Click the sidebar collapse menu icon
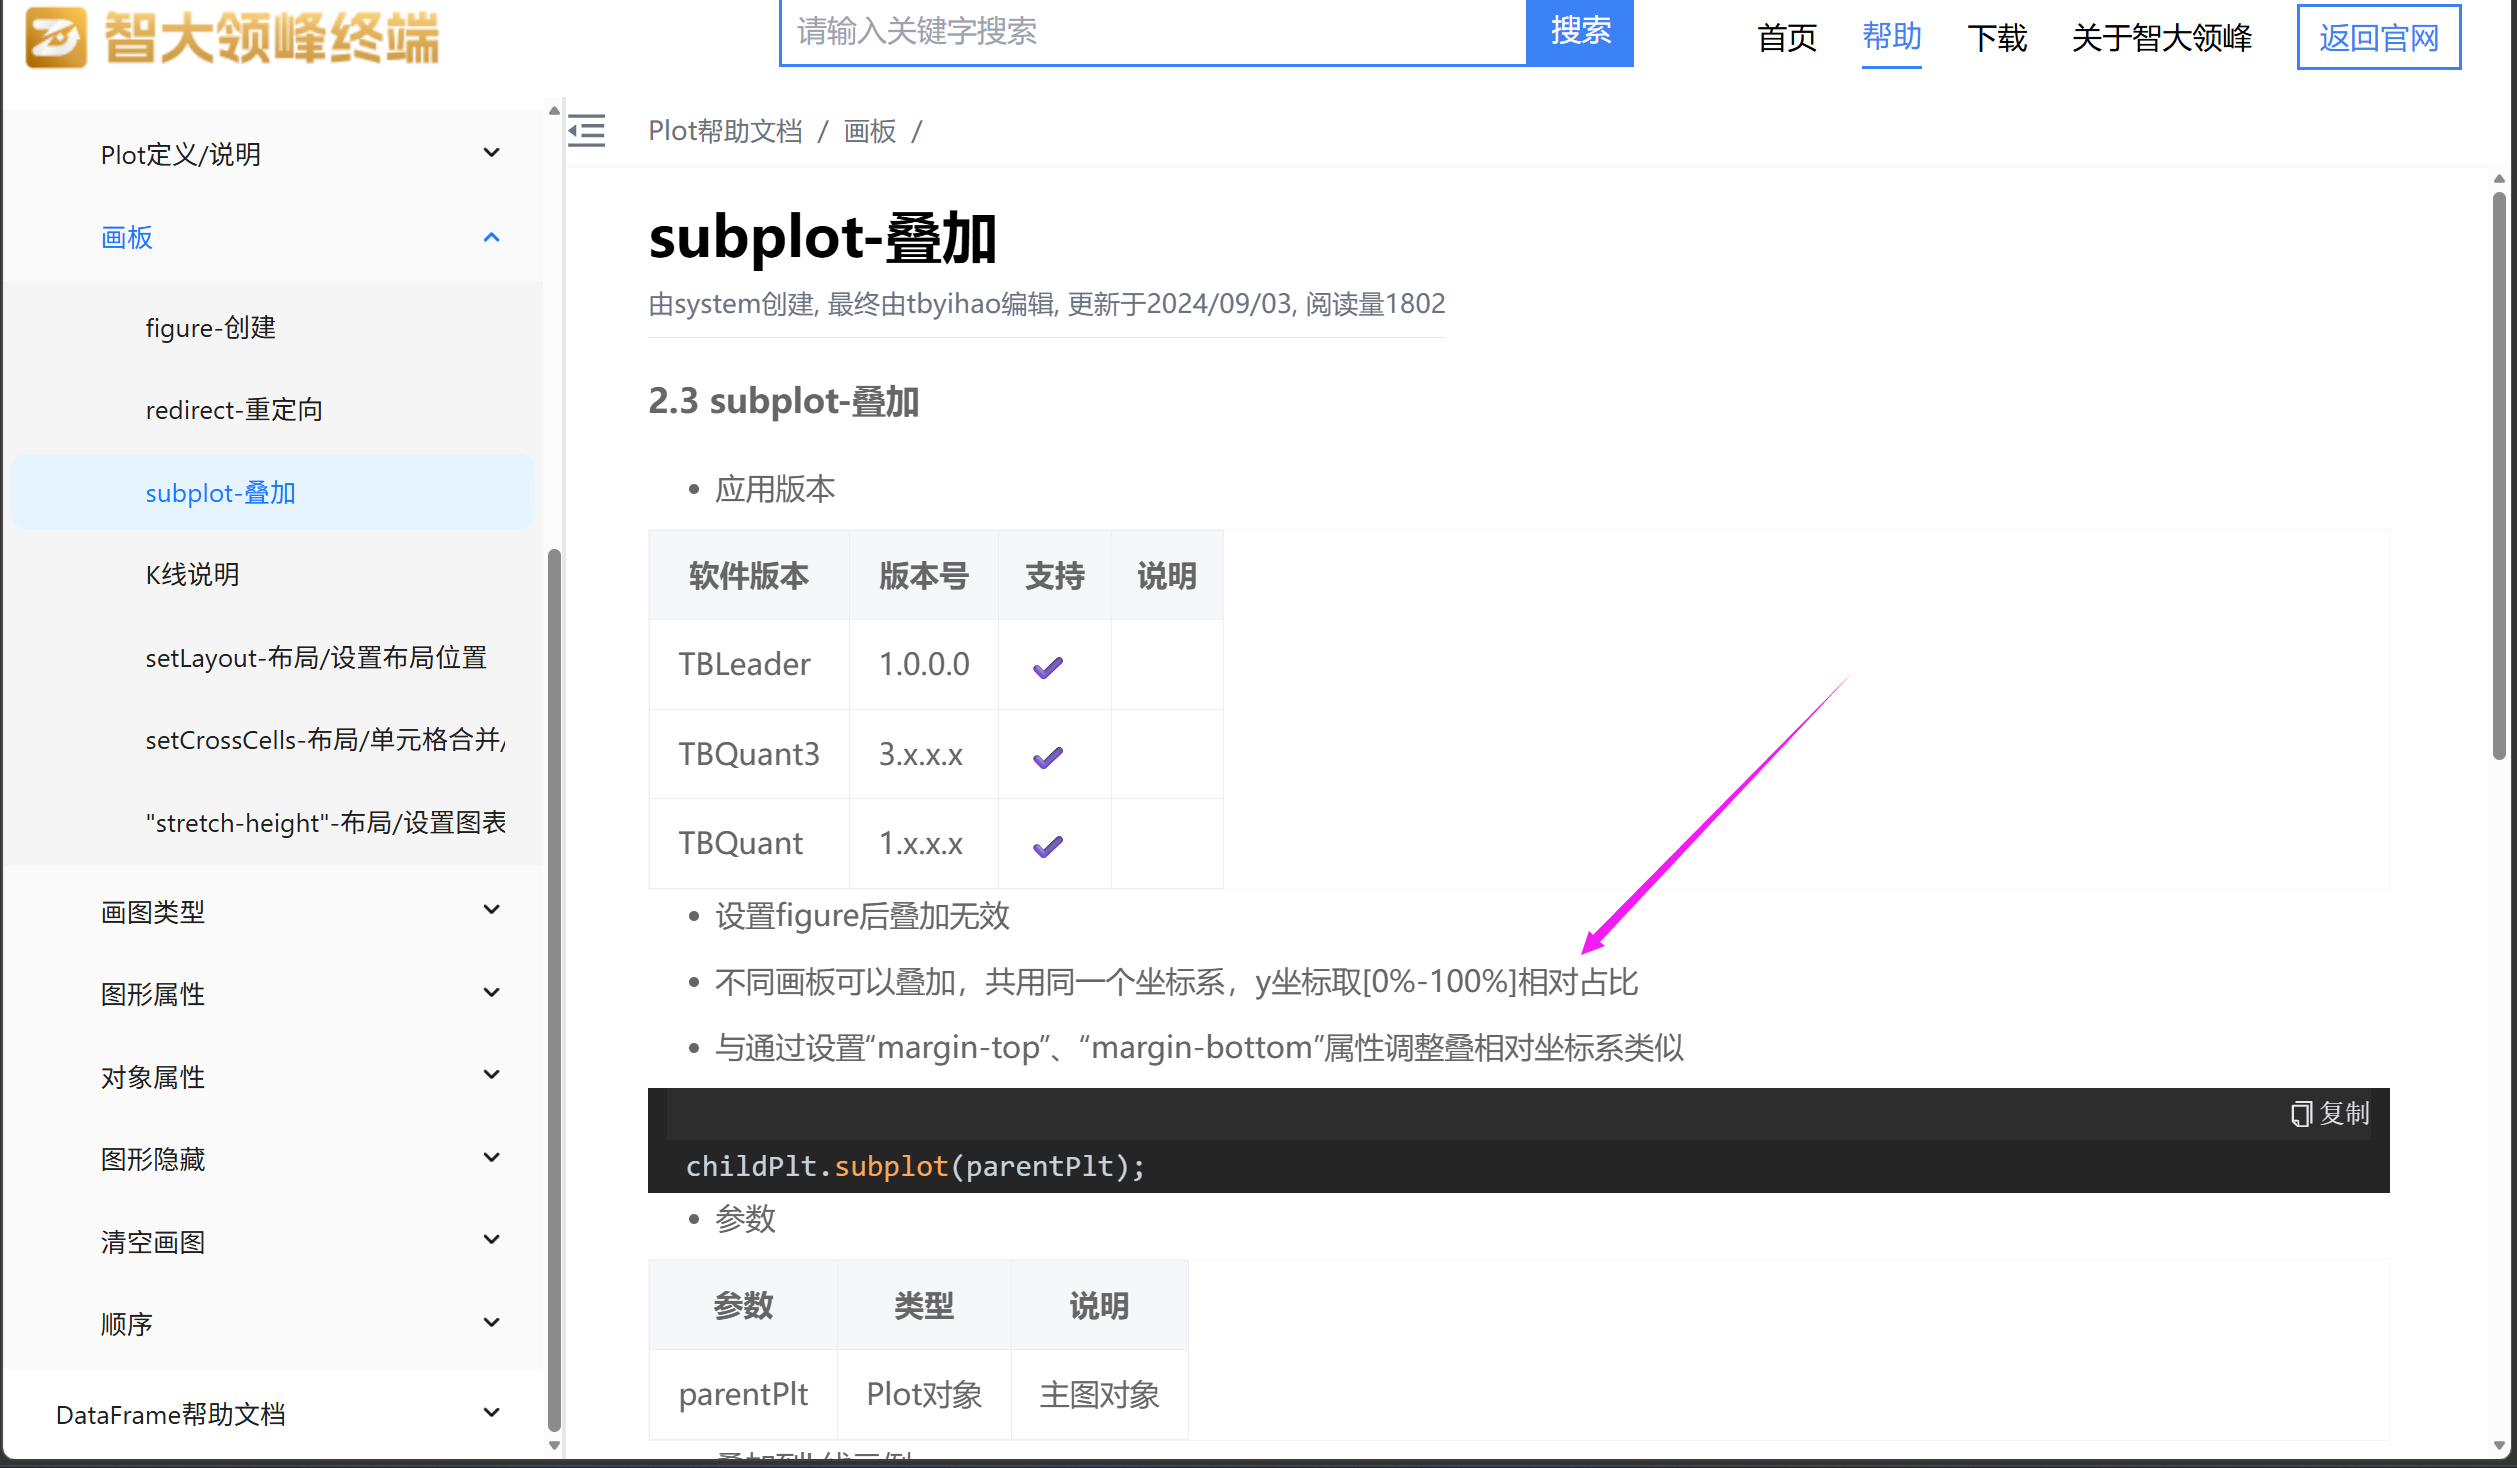 [587, 131]
